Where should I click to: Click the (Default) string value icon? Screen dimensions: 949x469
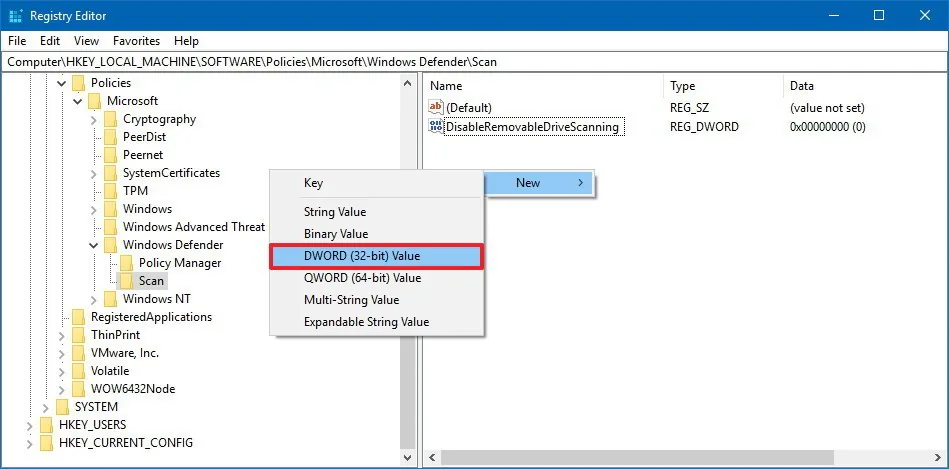point(436,108)
